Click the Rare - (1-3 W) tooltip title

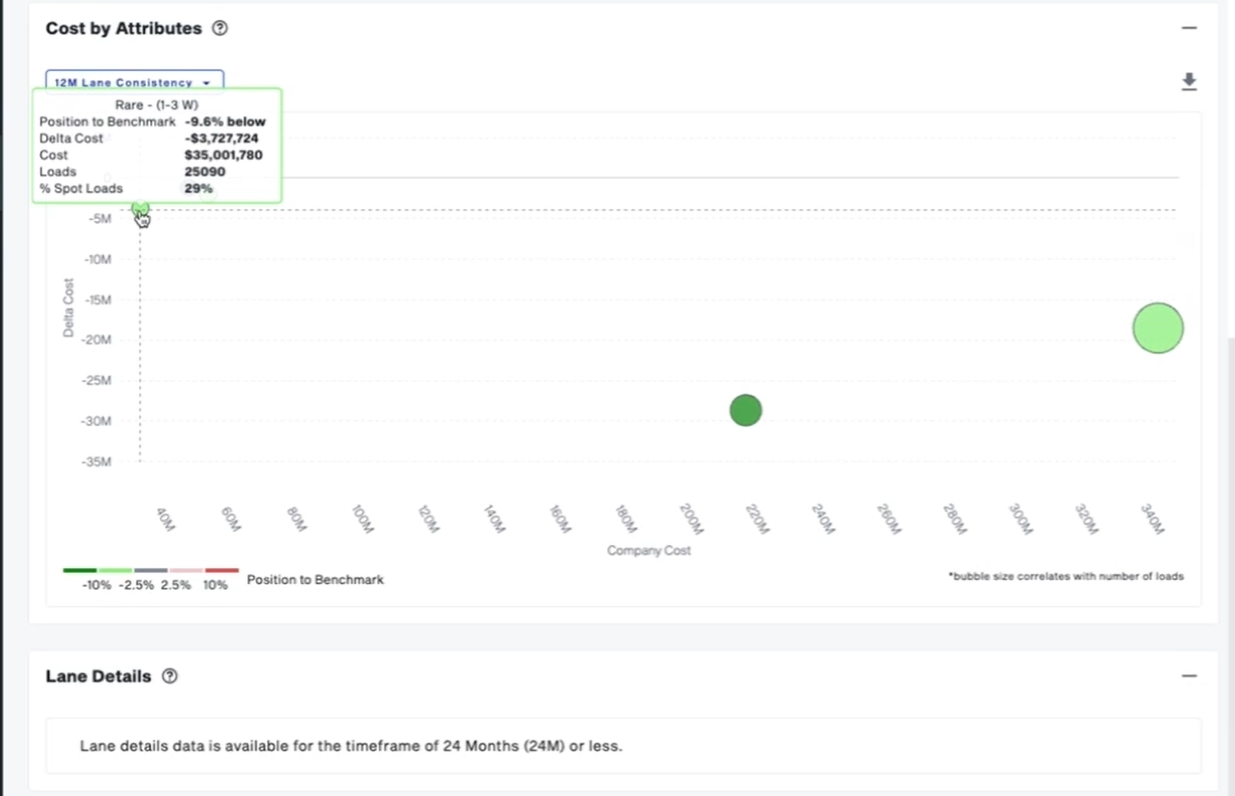(157, 104)
